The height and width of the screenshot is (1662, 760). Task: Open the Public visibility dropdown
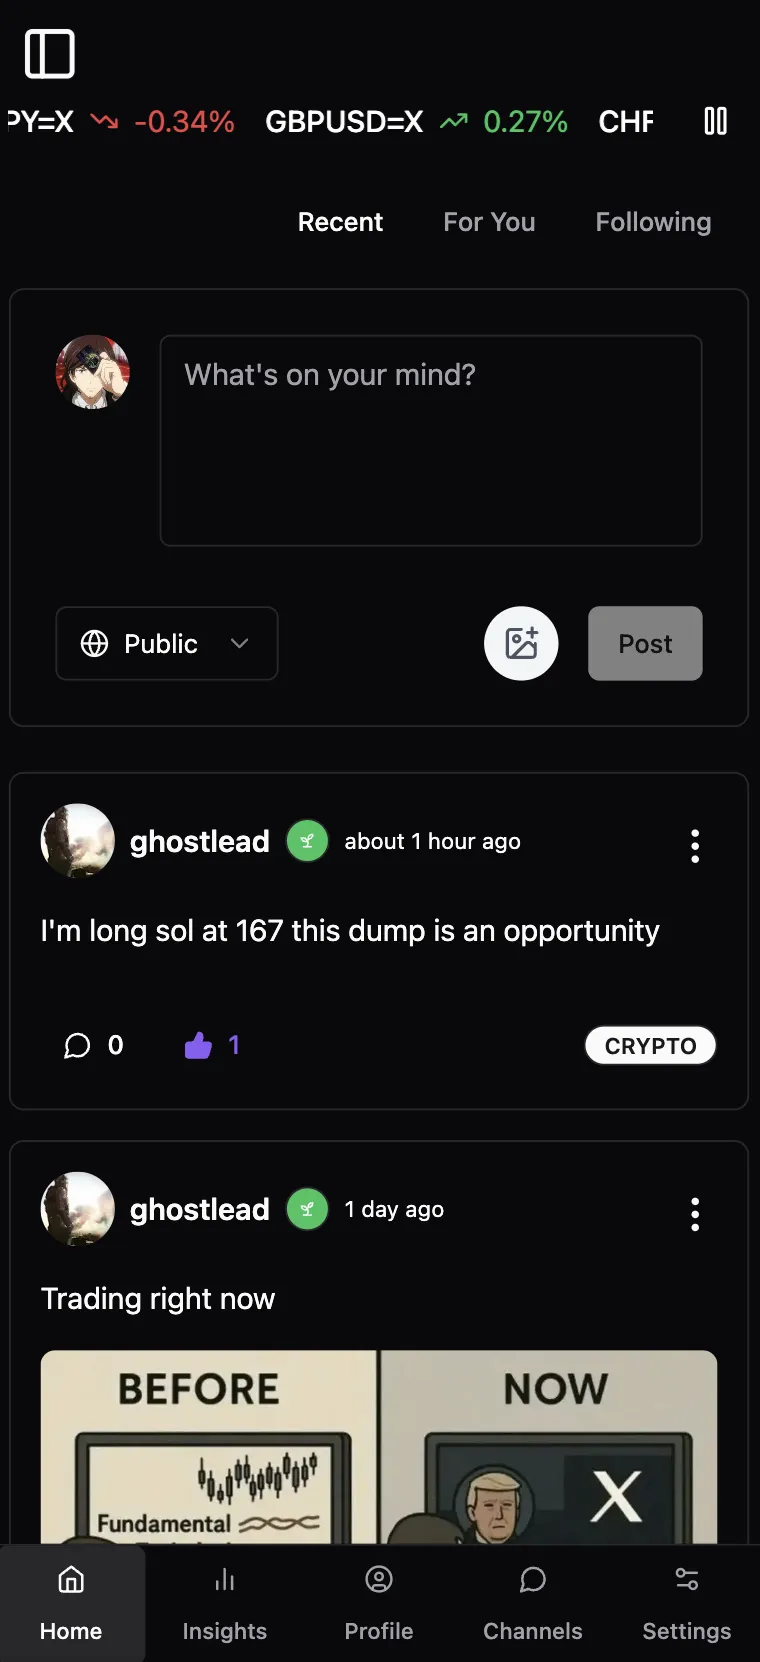167,643
